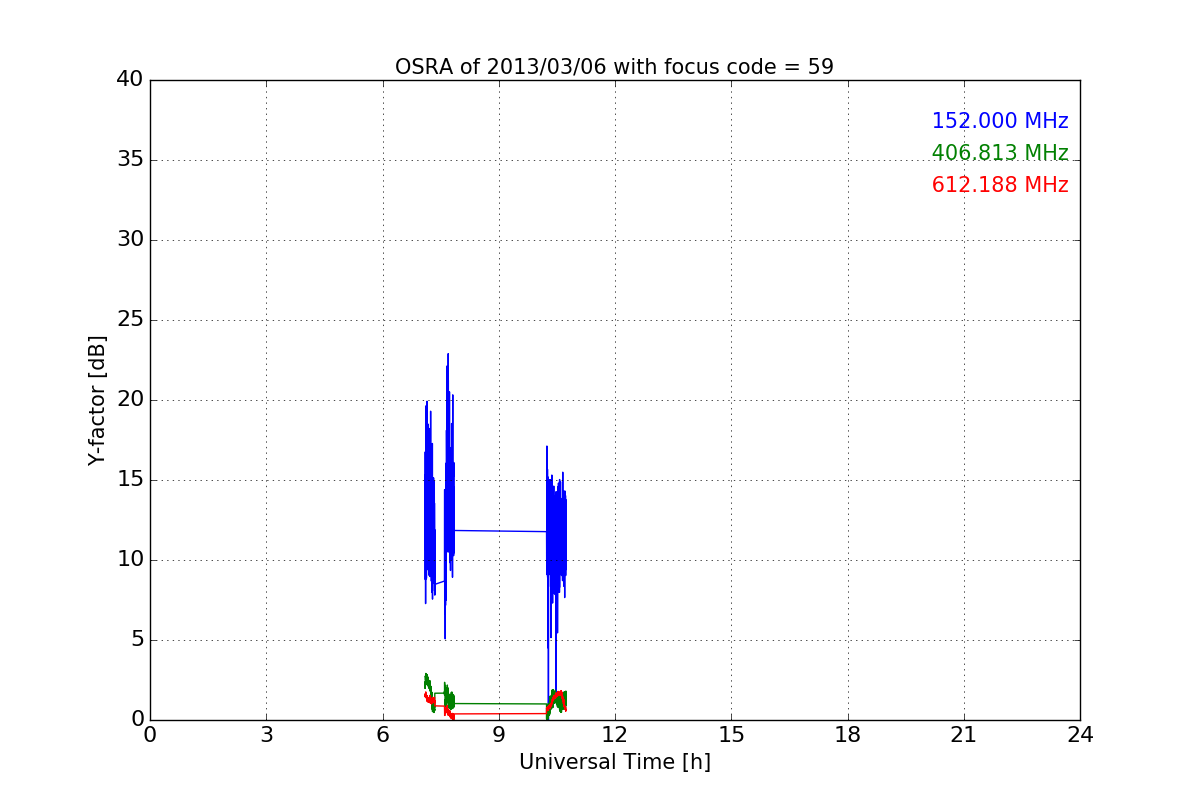Click the y-axis tick label 20
1200x800 pixels.
point(130,400)
